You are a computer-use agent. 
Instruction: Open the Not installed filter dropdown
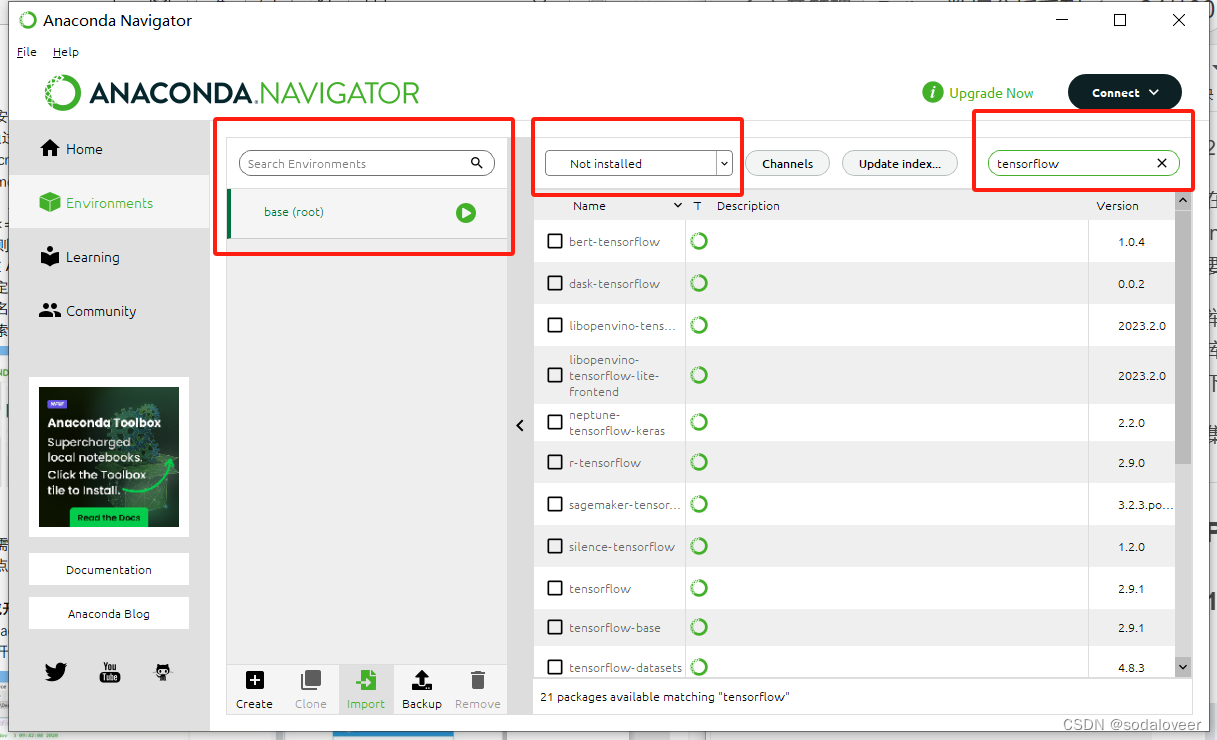pos(638,163)
